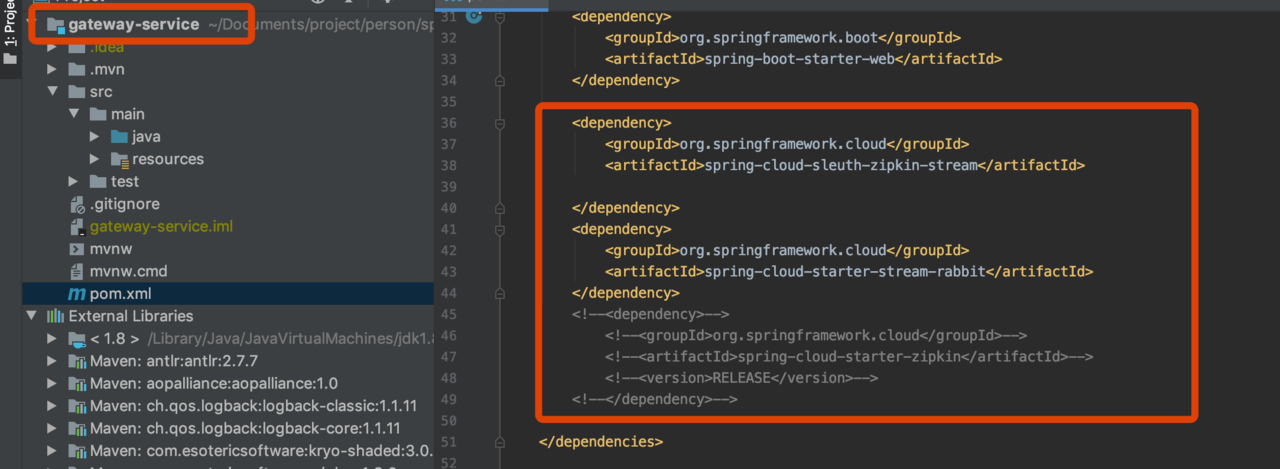Select the .gitignore file
The width and height of the screenshot is (1280, 469).
pos(124,204)
